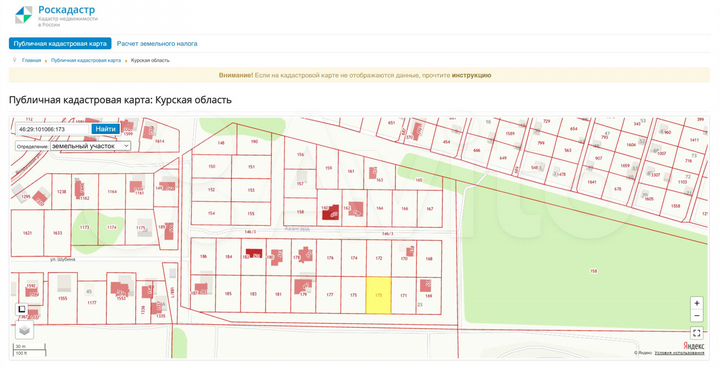Open the Публичная кадастровая карта tab
Viewport: 720px width, 368px height.
coord(60,44)
